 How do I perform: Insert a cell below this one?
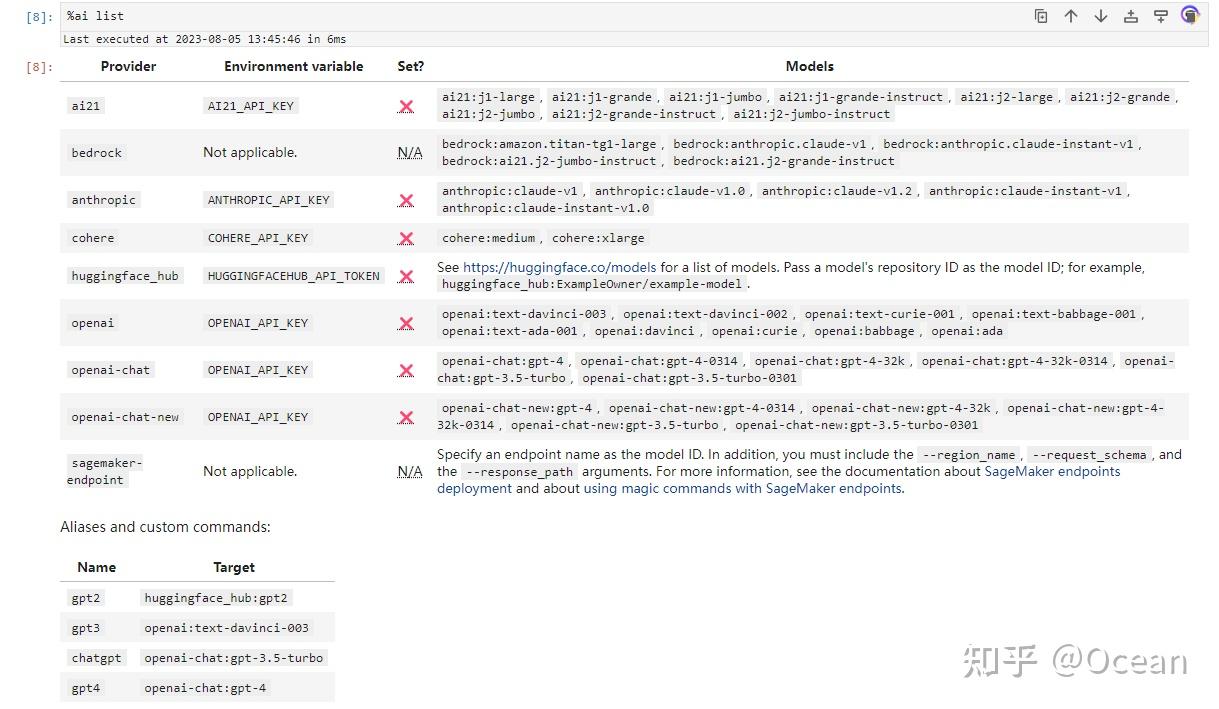(x=1161, y=16)
